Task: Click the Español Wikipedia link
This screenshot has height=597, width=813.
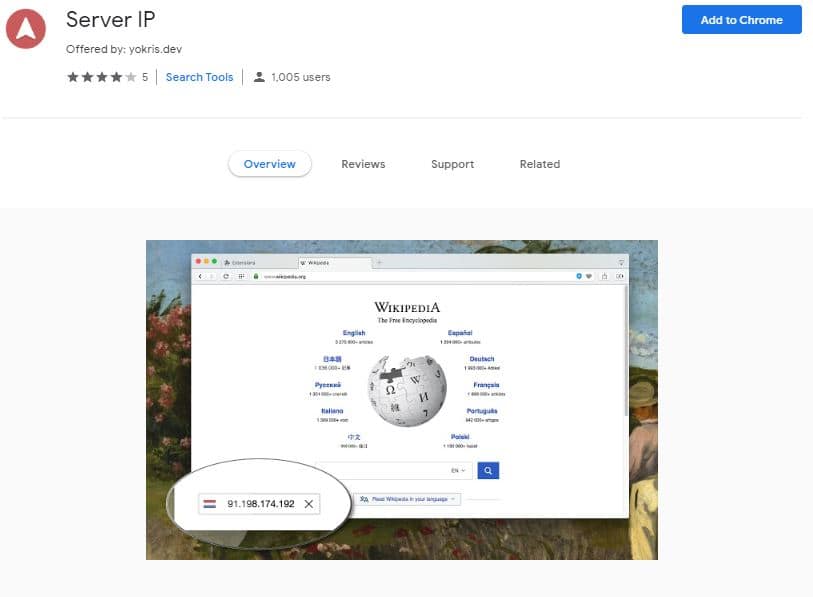Action: click(460, 333)
